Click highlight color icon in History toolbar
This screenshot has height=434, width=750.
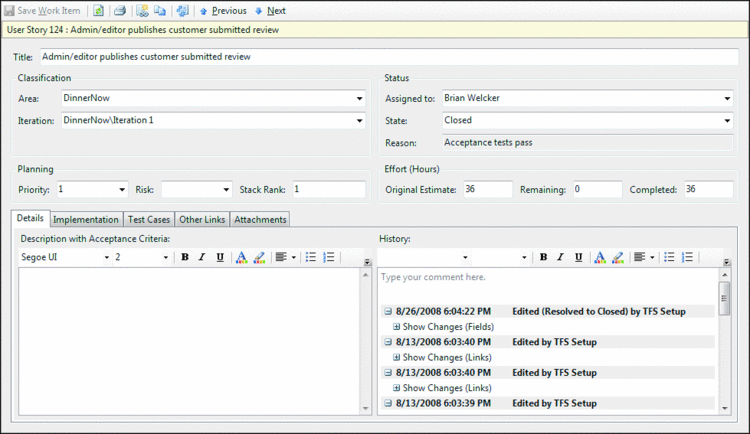617,257
